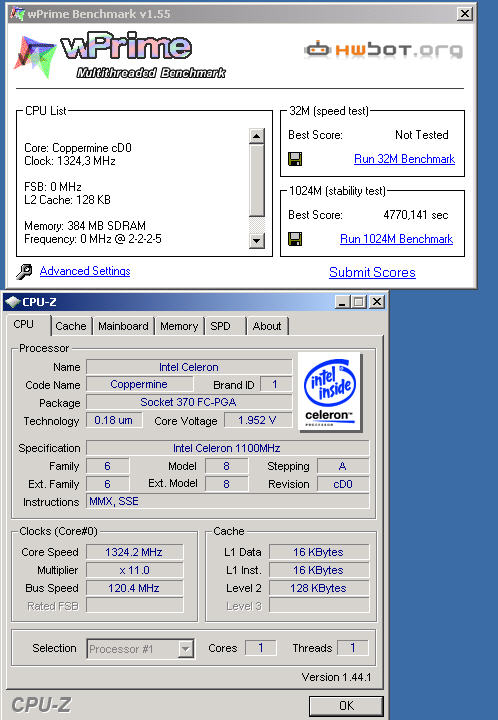Viewport: 498px width, 720px height.
Task: Click the Intel Inside Celeron logo
Action: (330, 392)
